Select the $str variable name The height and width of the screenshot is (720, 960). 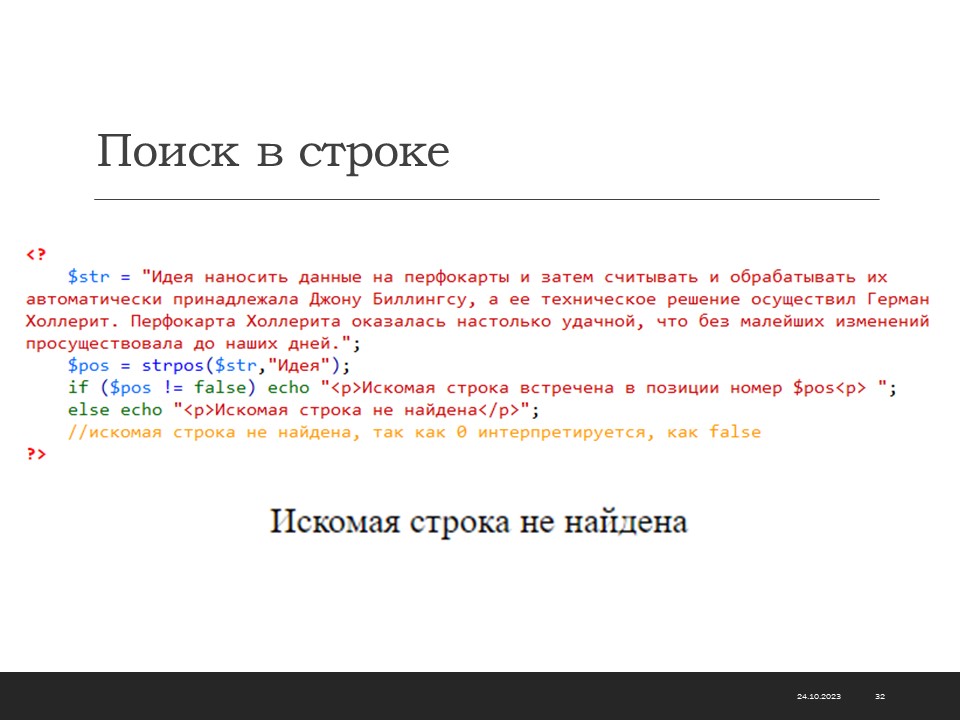coord(88,277)
